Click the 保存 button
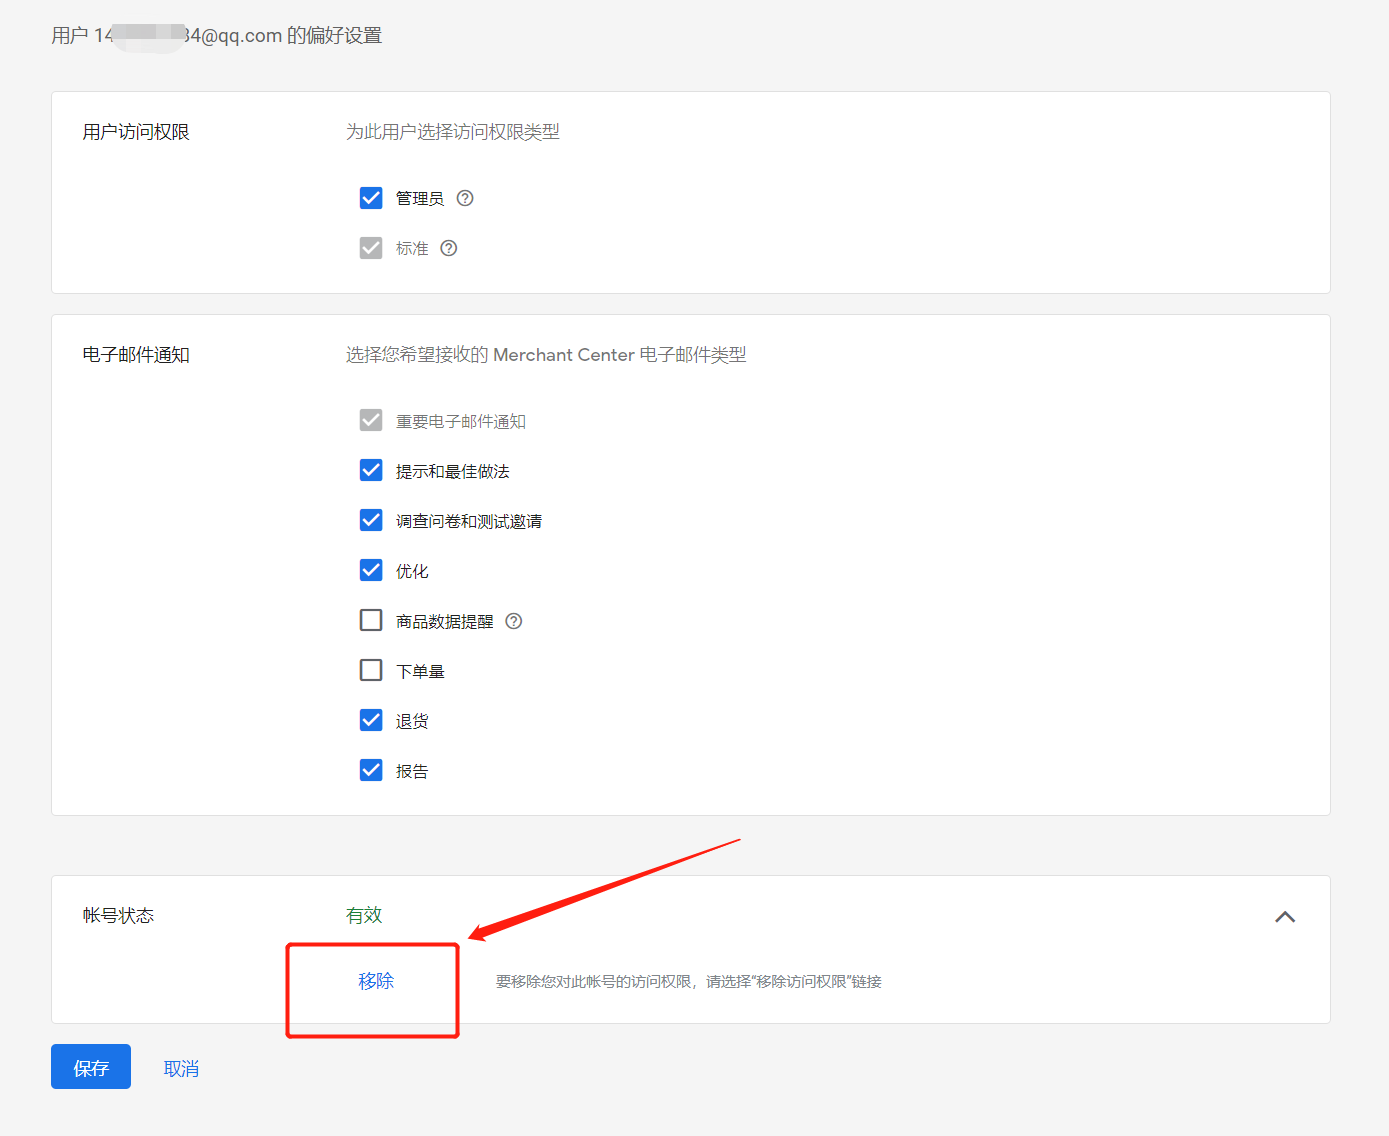The image size is (1389, 1136). 91,1067
